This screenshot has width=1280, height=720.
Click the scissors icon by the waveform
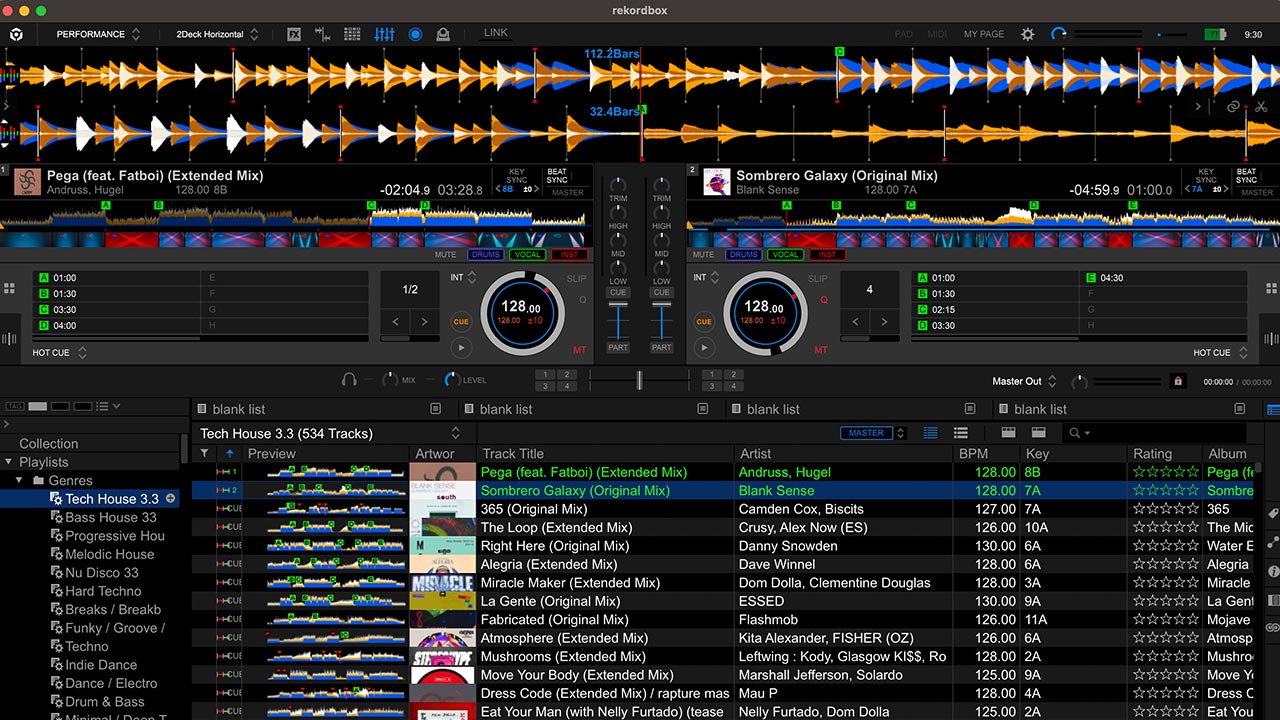point(1261,106)
